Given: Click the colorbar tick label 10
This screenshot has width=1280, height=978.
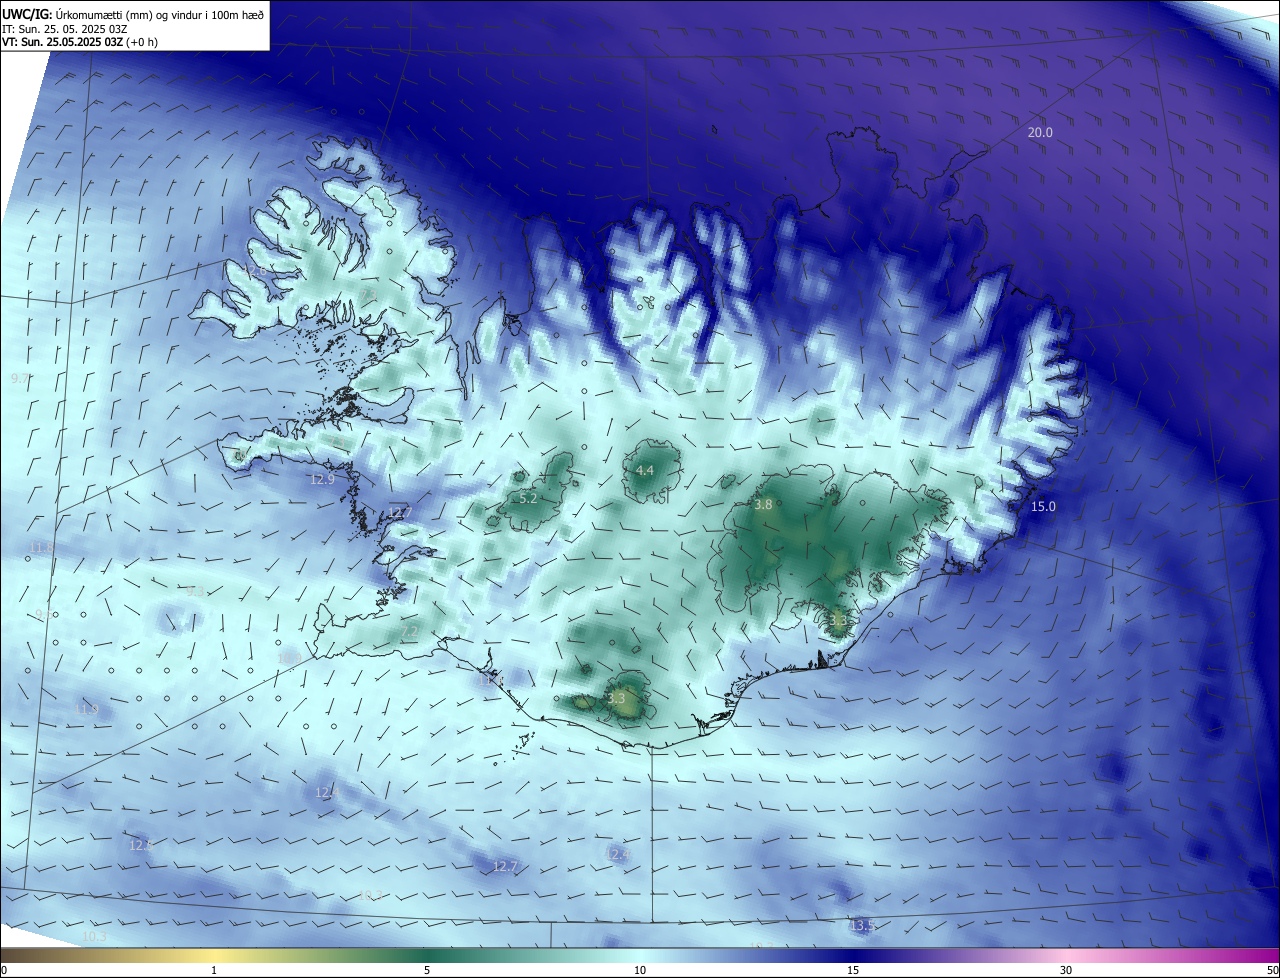Looking at the screenshot, I should (x=640, y=970).
